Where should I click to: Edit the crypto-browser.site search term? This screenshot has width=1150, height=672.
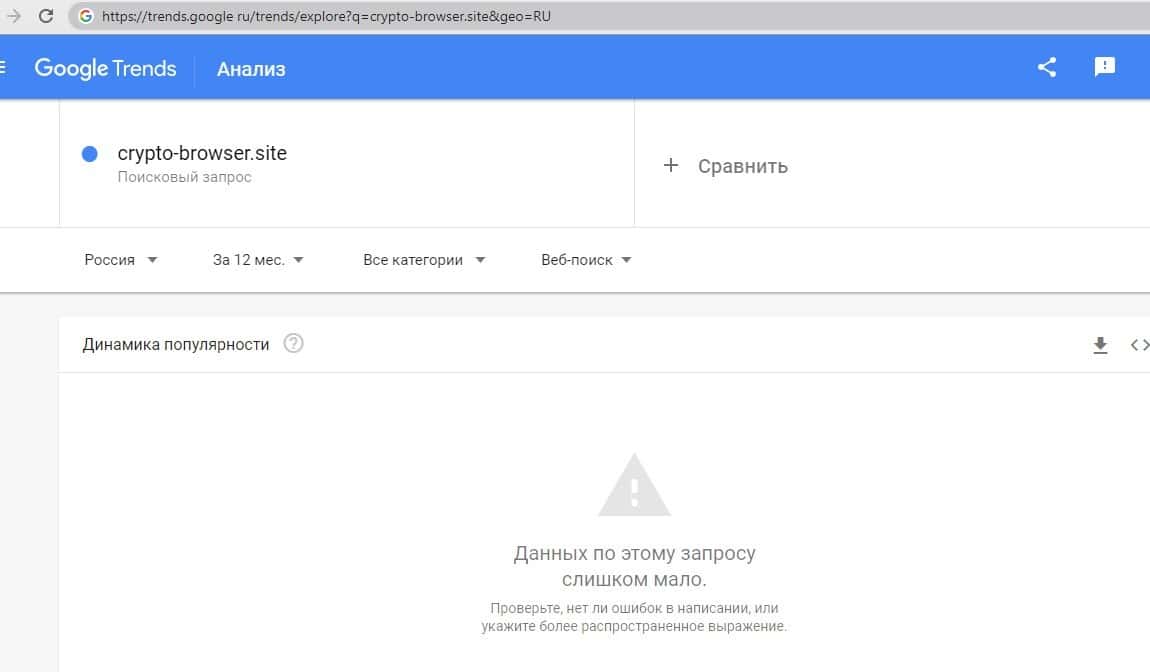[x=202, y=154]
